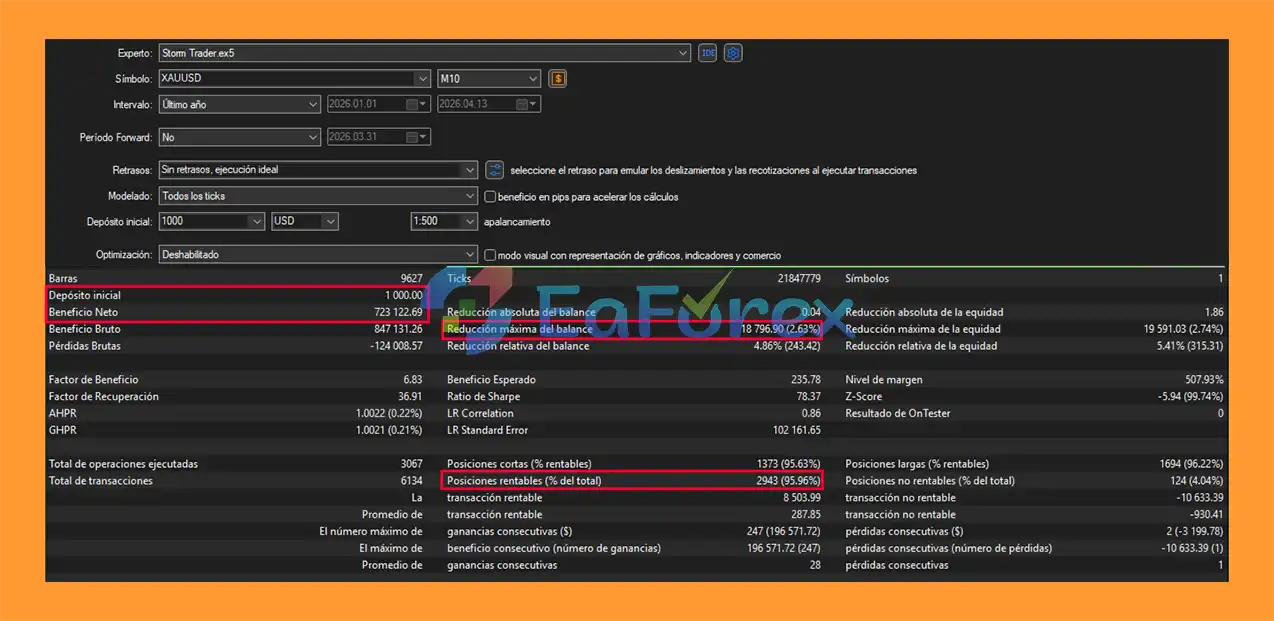
Task: Enable modo visual con gráficos checkbox
Action: (490, 255)
